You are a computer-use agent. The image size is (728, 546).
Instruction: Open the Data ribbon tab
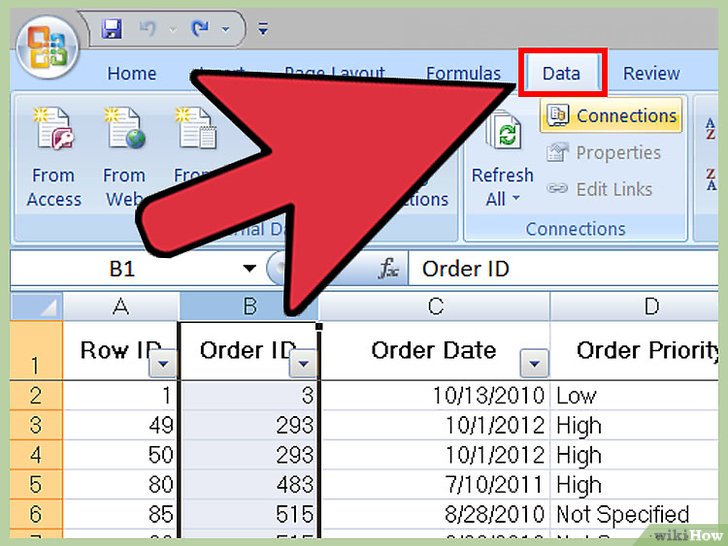(561, 73)
